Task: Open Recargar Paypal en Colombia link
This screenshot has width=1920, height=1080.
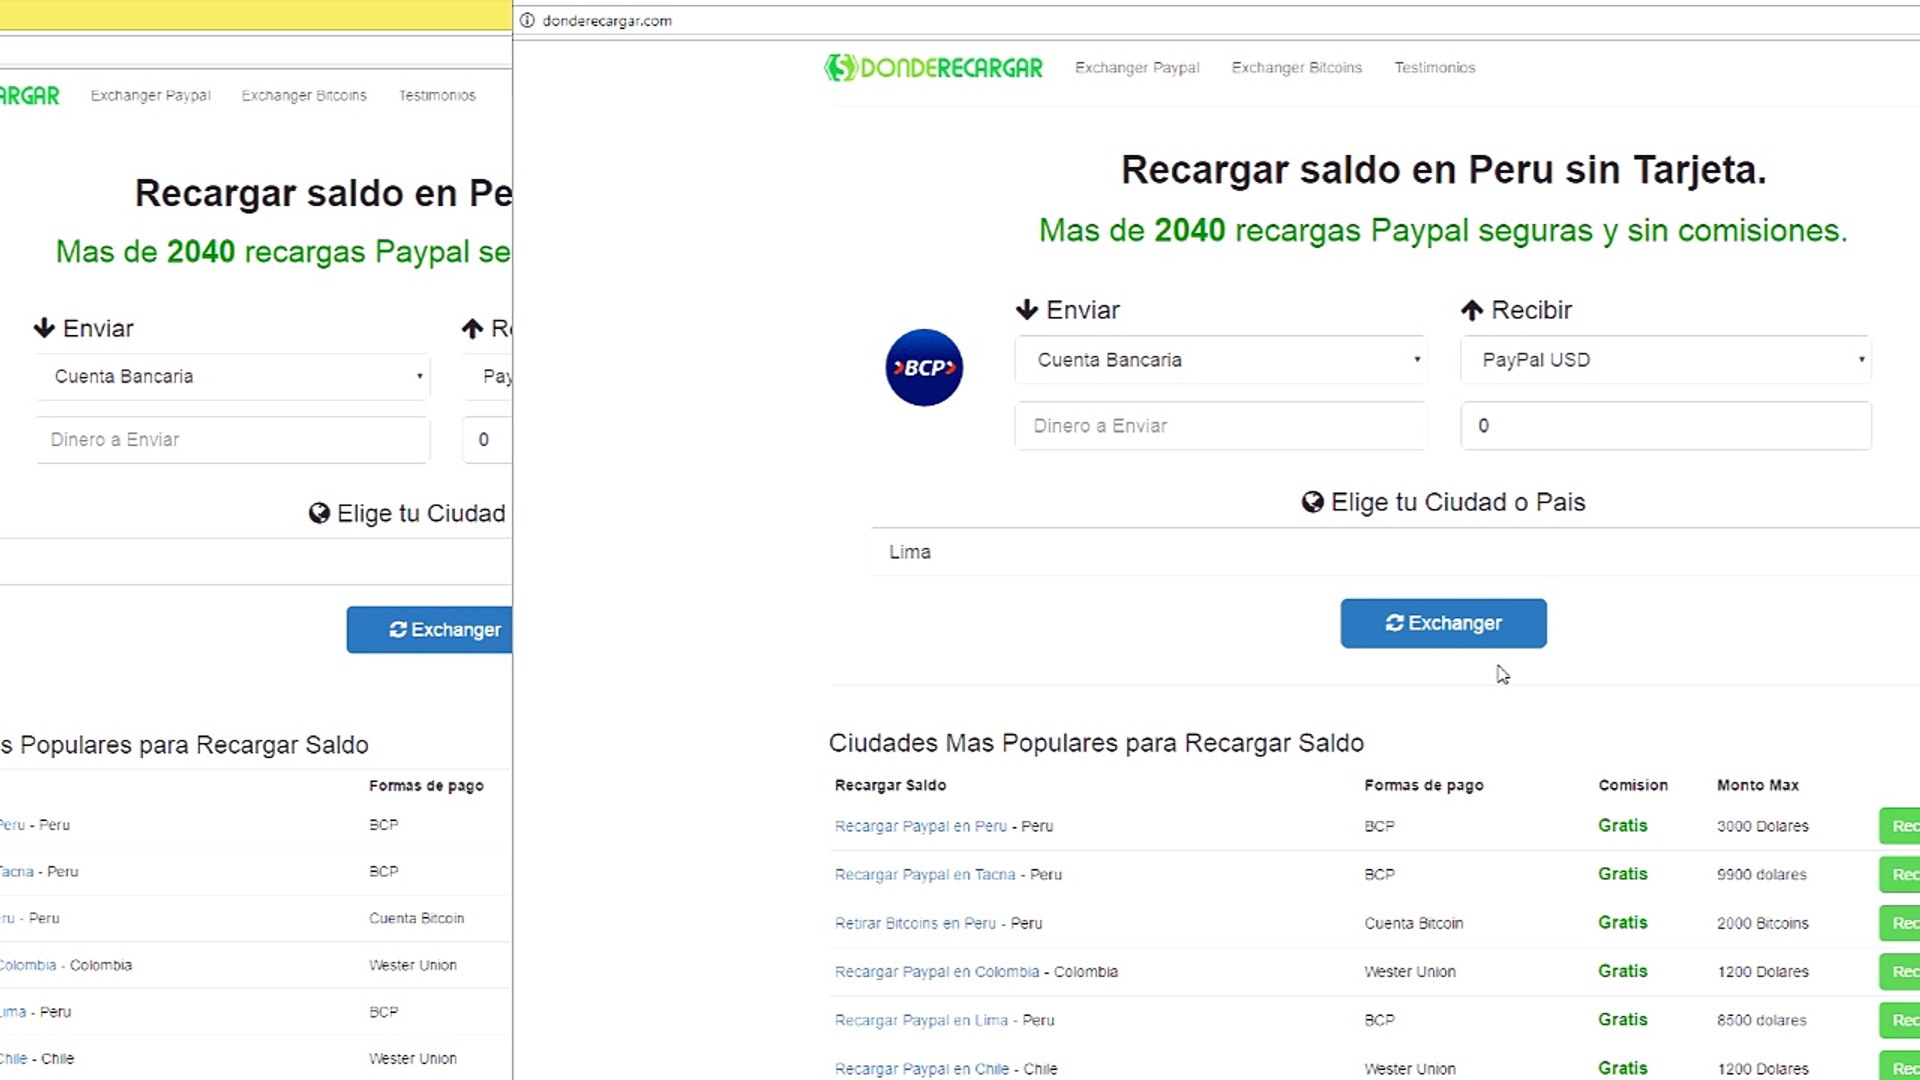Action: pyautogui.click(x=937, y=971)
